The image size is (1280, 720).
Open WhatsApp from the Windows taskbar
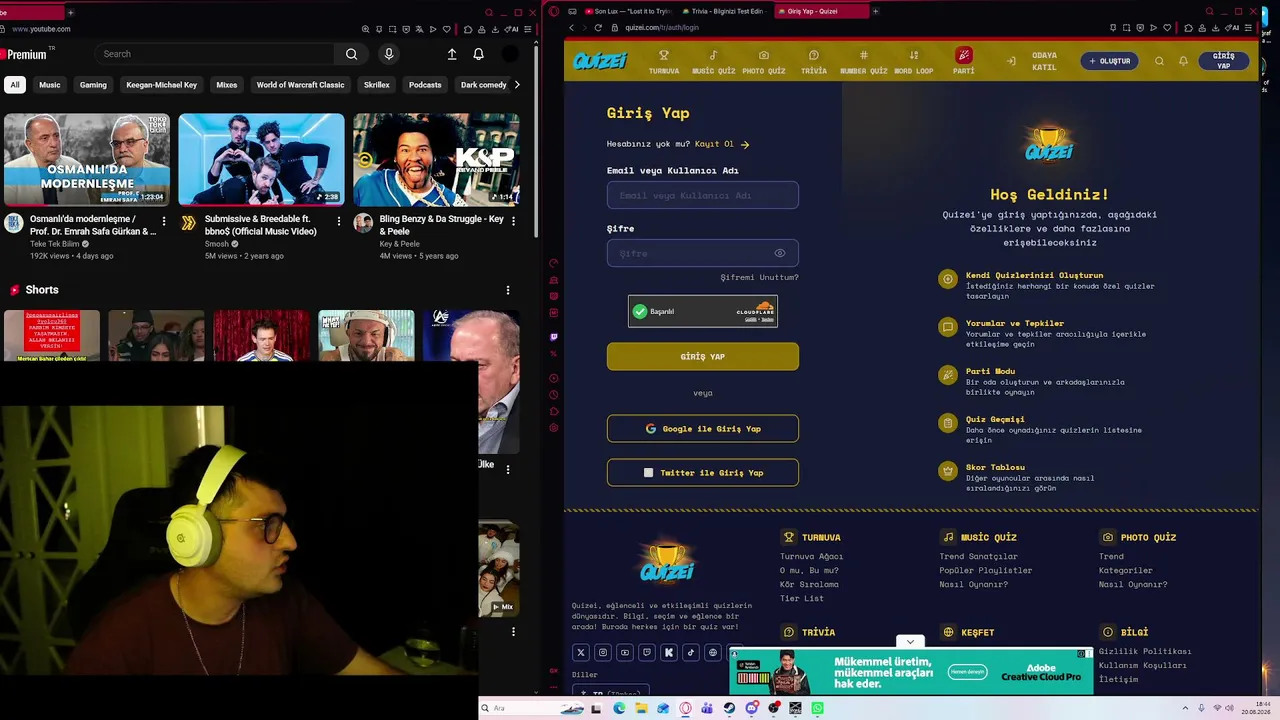point(817,708)
